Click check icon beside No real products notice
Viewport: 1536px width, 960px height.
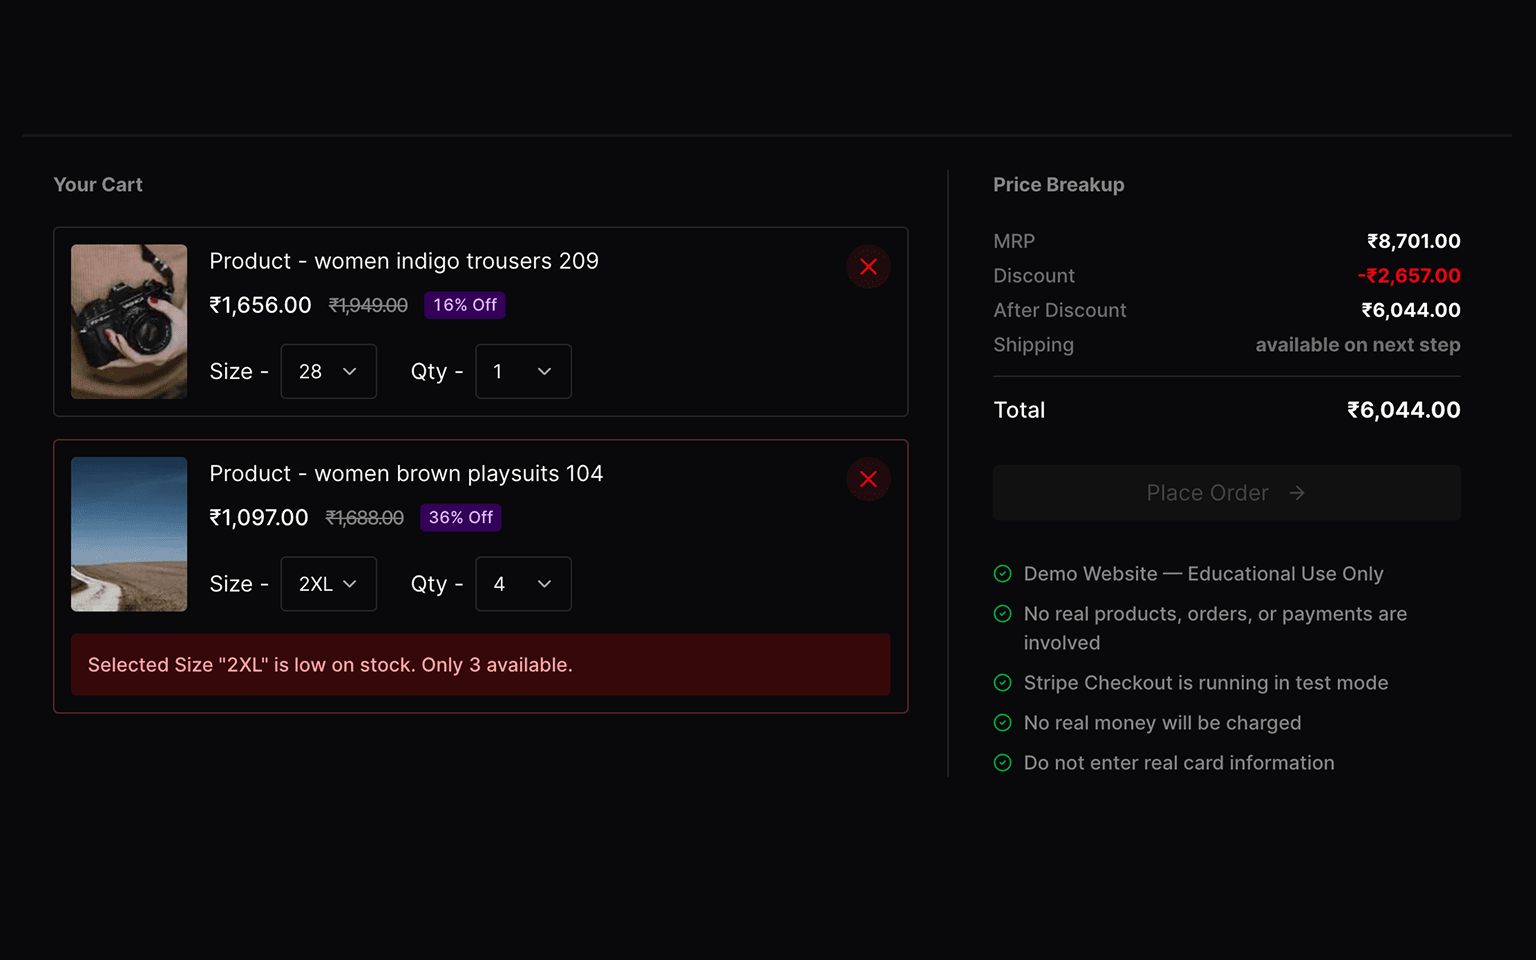tap(1003, 614)
